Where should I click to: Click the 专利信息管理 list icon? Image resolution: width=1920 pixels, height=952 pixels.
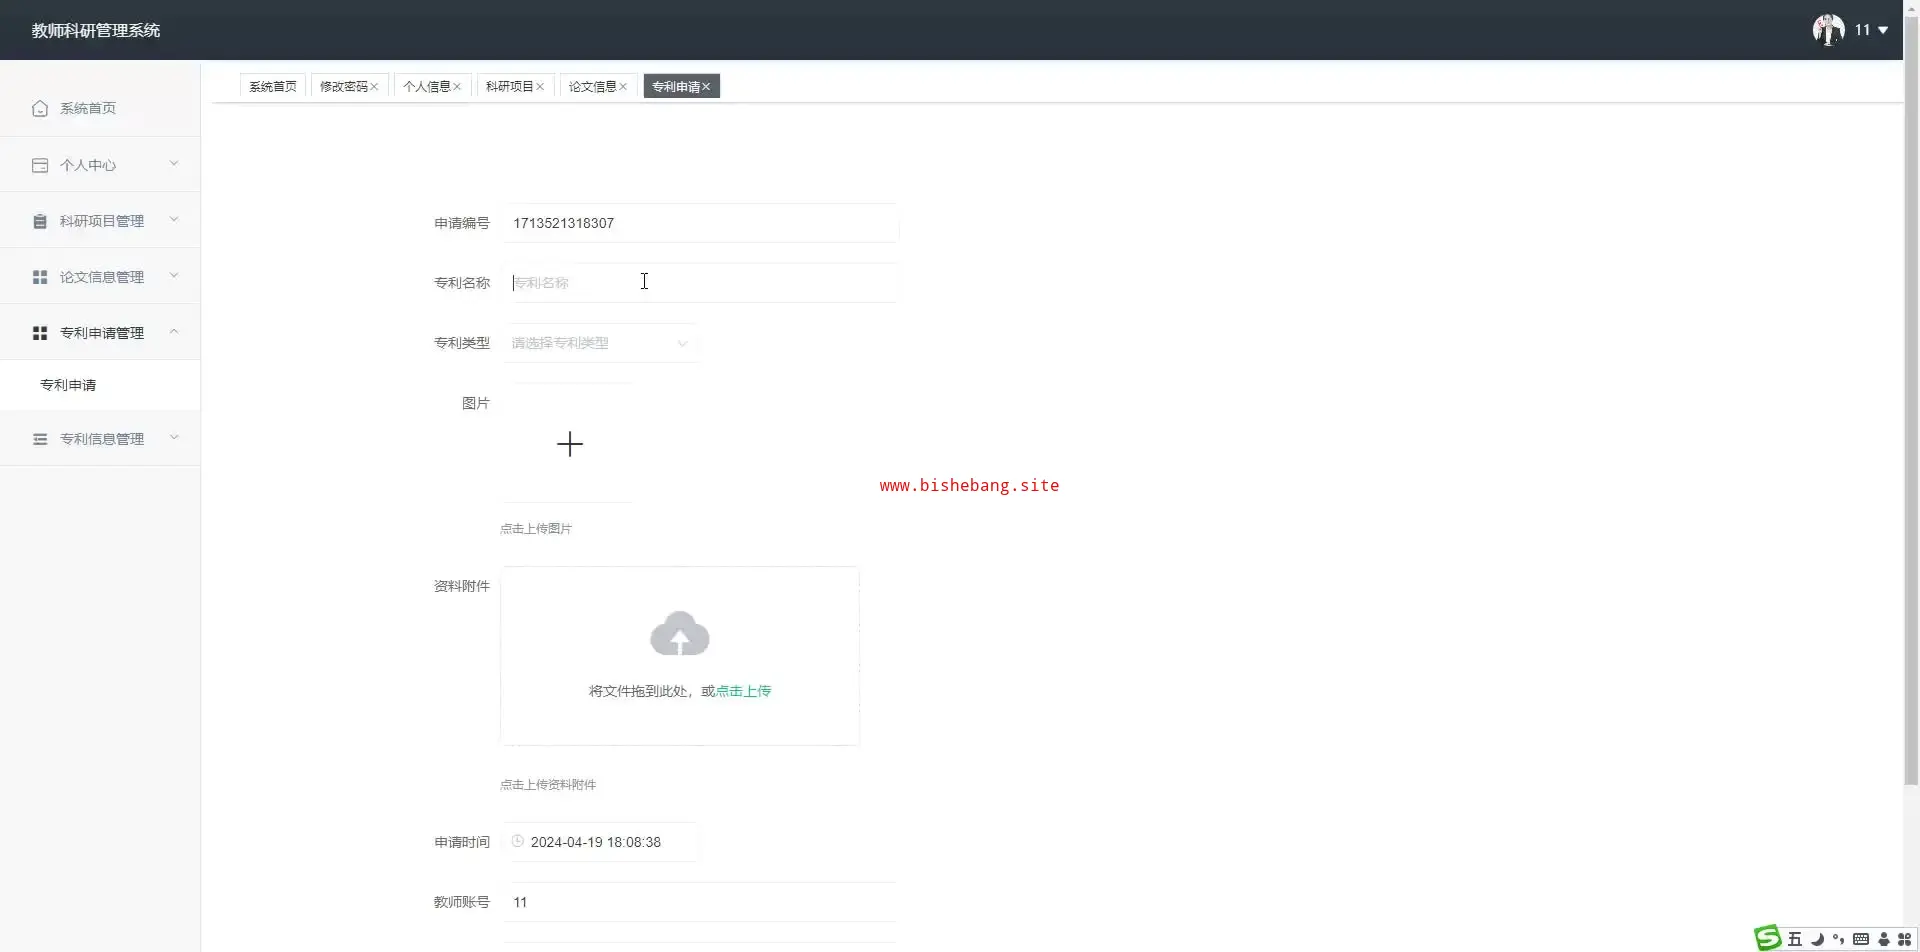[40, 439]
